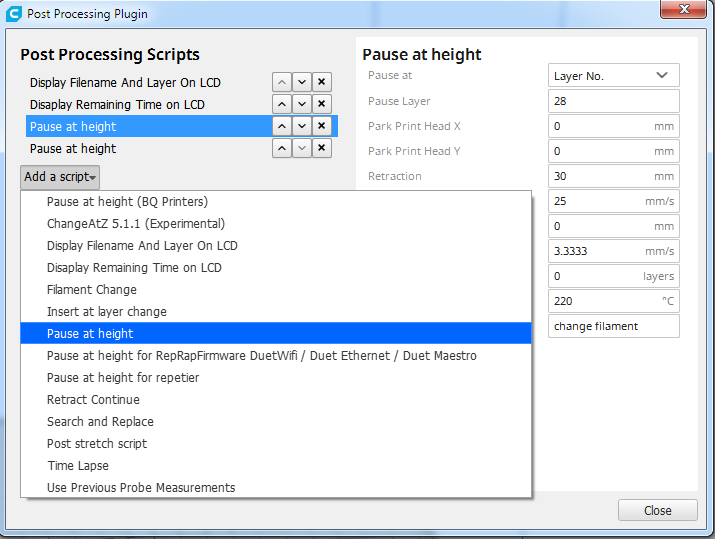Select unhighlighted Pause at height list entry
The height and width of the screenshot is (539, 715).
point(73,149)
